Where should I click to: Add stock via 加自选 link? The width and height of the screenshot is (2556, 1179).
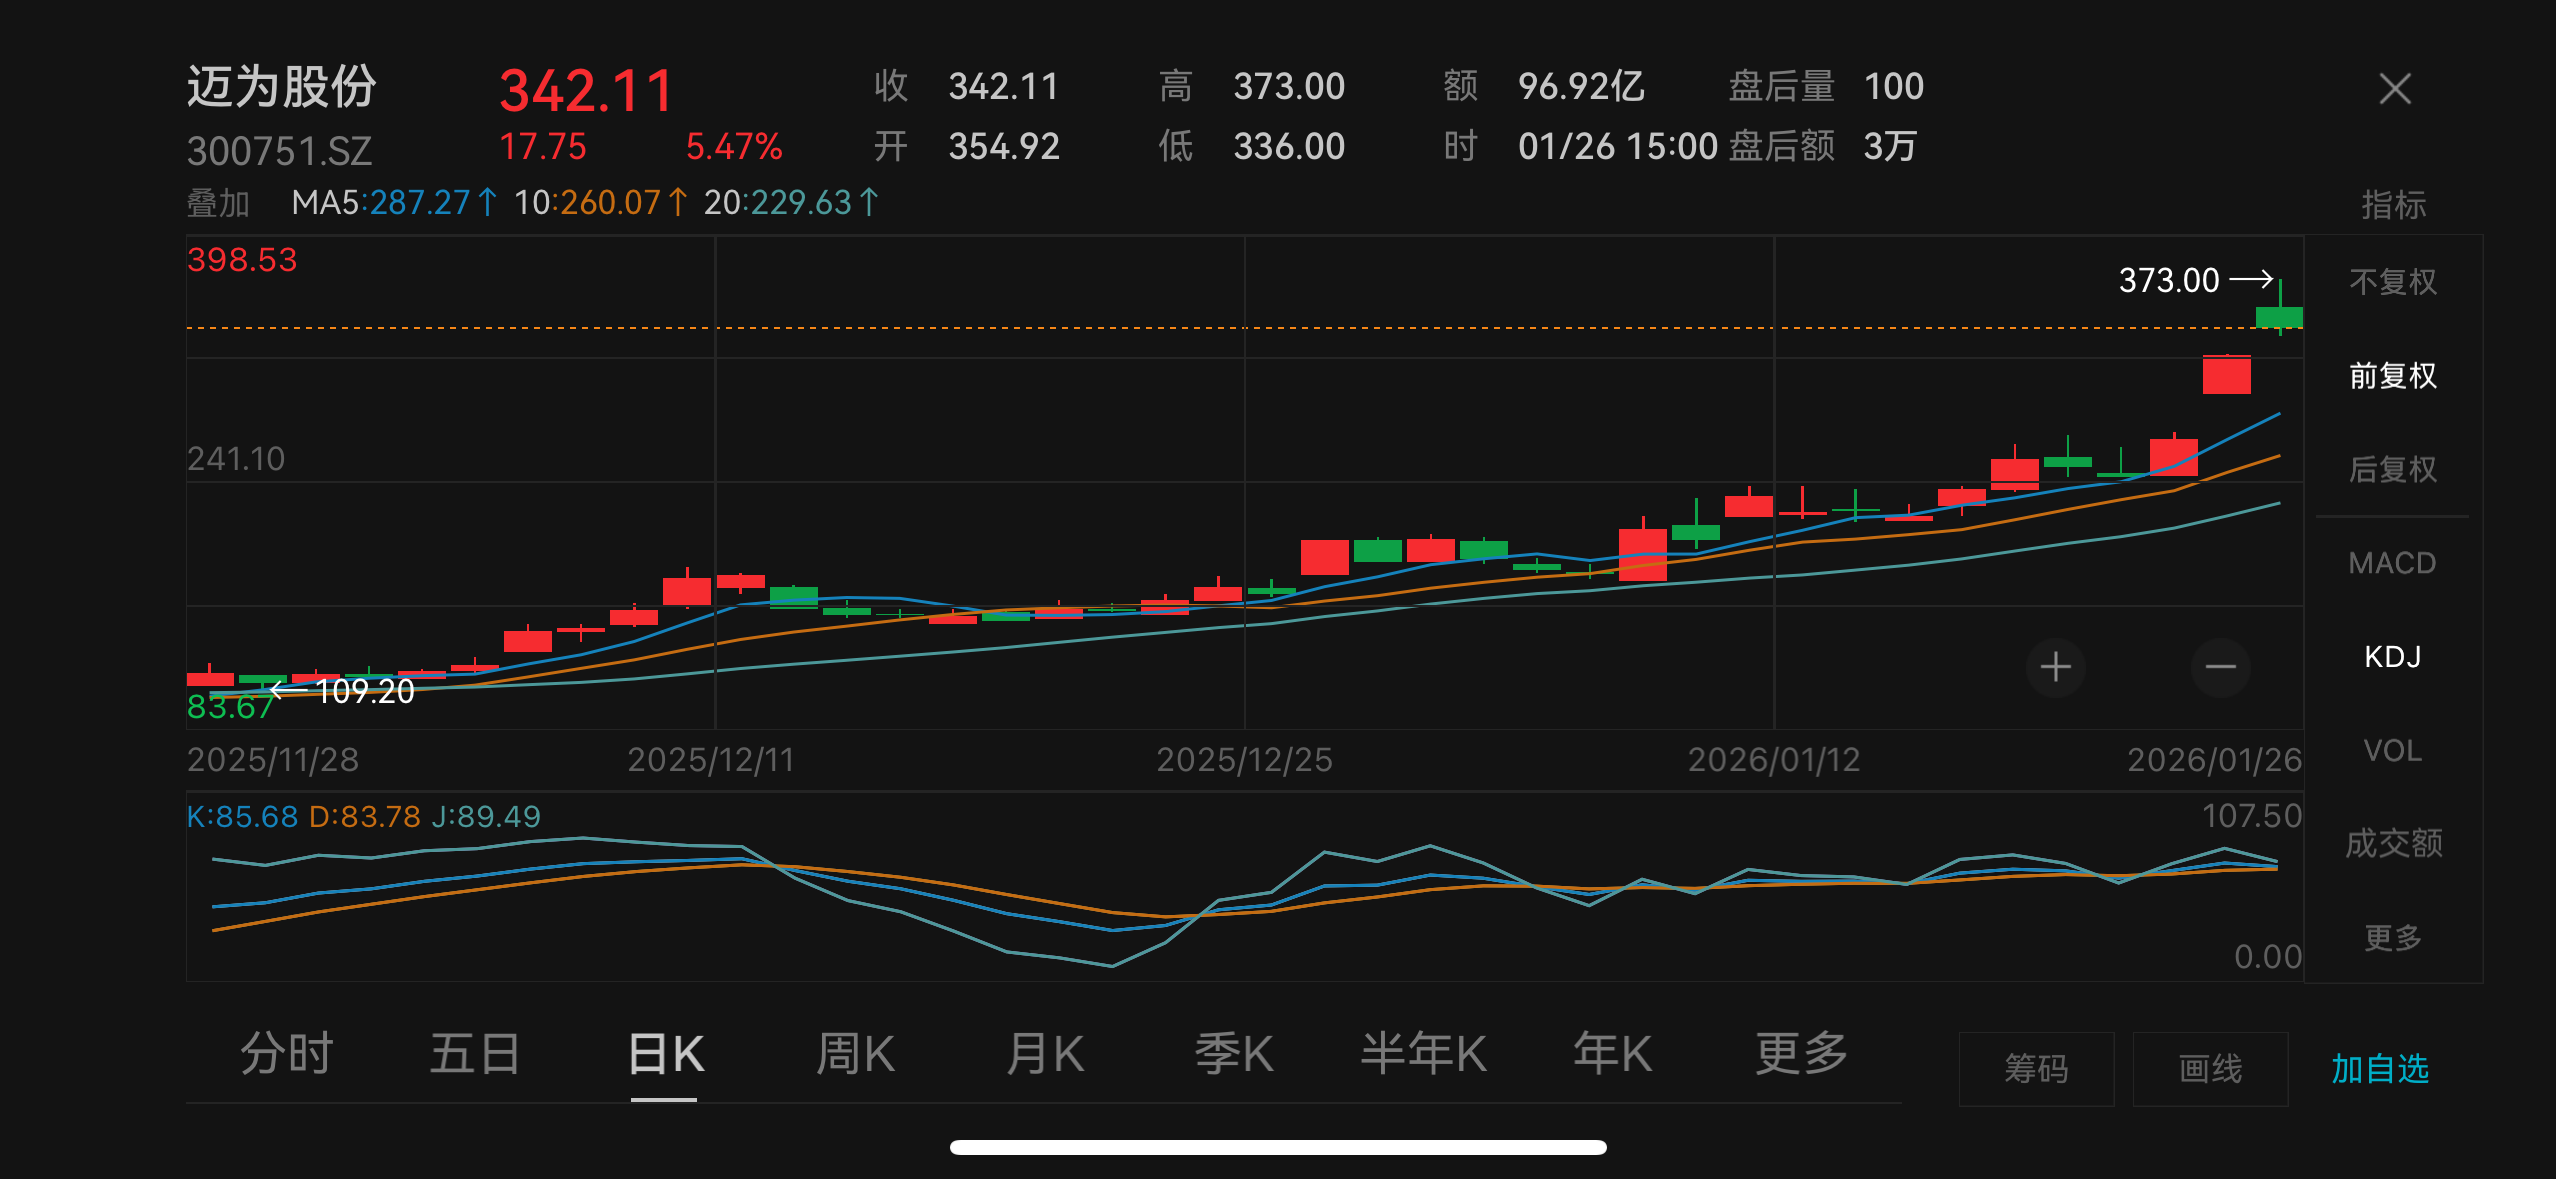pyautogui.click(x=2379, y=1069)
